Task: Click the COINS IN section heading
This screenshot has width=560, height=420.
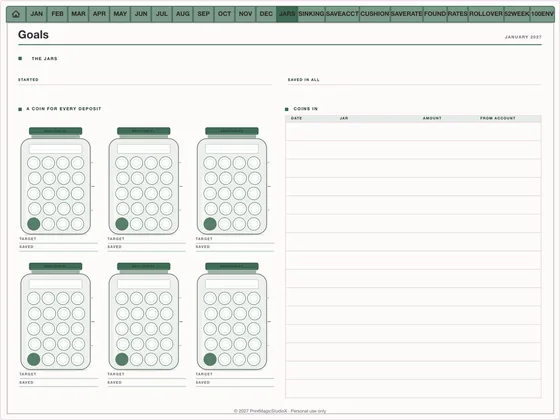Action: [305, 109]
